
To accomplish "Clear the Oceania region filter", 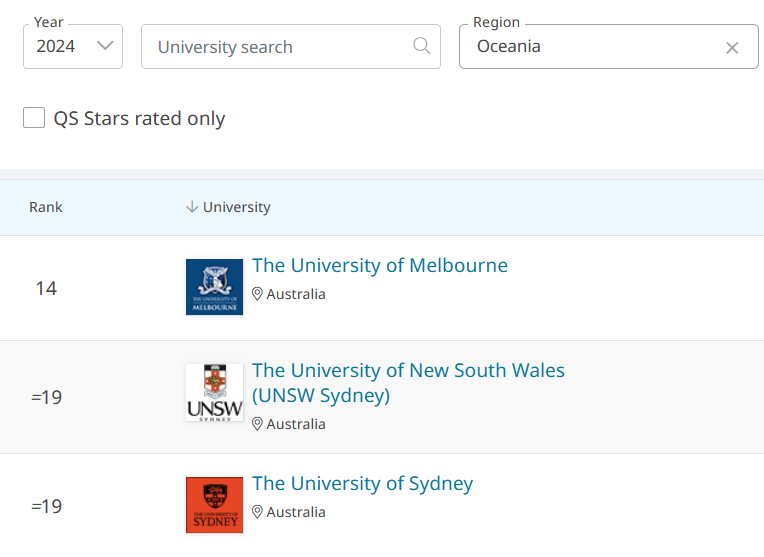I will click(732, 48).
